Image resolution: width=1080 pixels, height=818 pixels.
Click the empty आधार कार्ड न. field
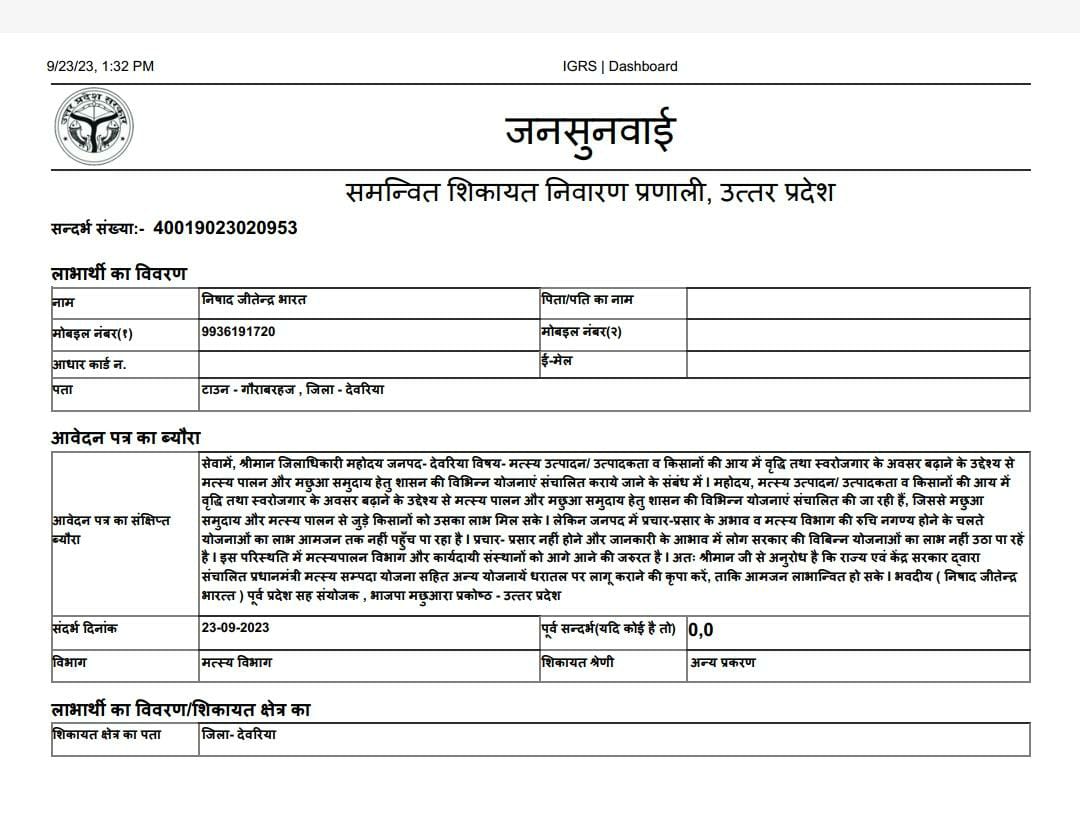pos(368,364)
